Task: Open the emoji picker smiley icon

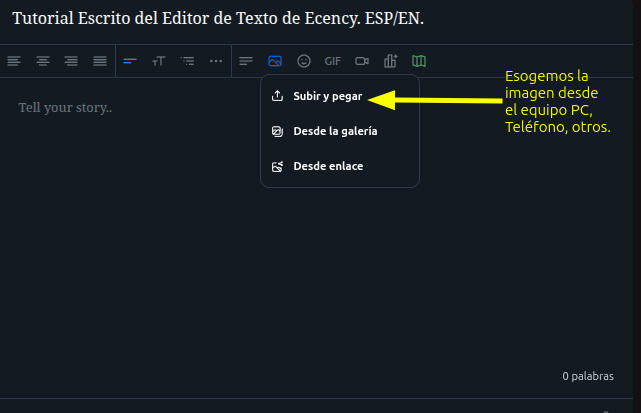Action: 304,61
